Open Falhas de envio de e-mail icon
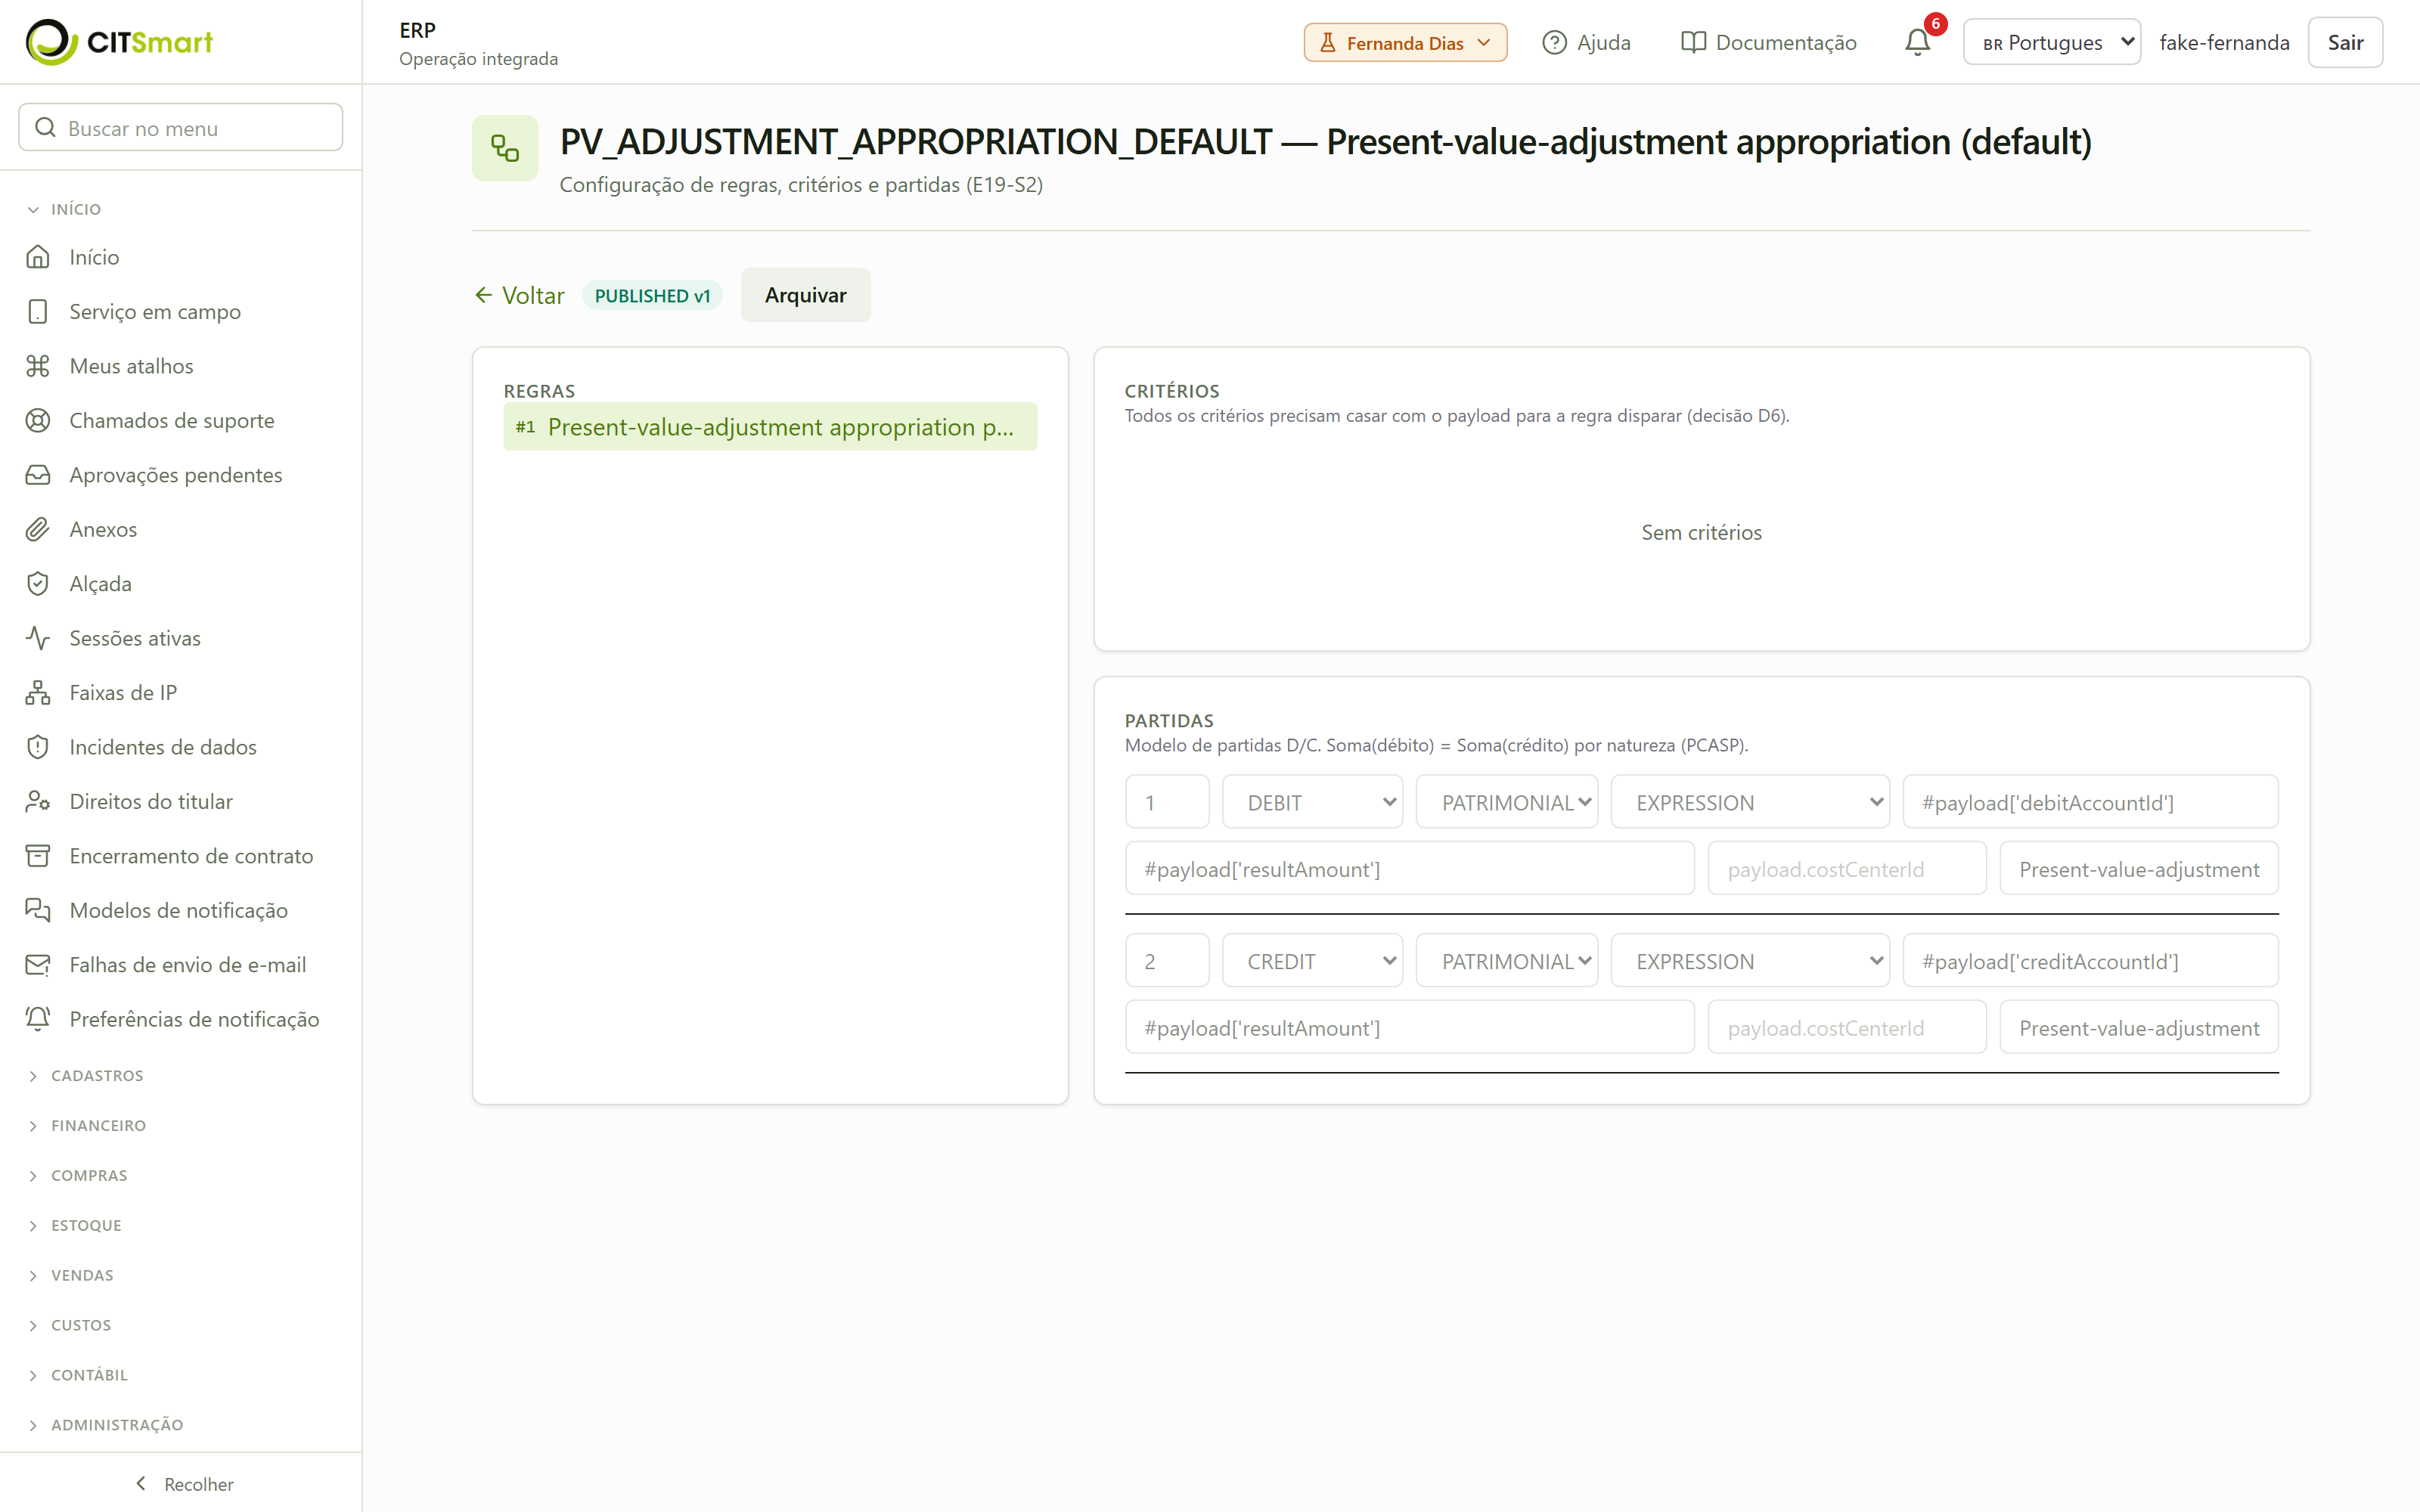This screenshot has width=2420, height=1512. tap(38, 965)
